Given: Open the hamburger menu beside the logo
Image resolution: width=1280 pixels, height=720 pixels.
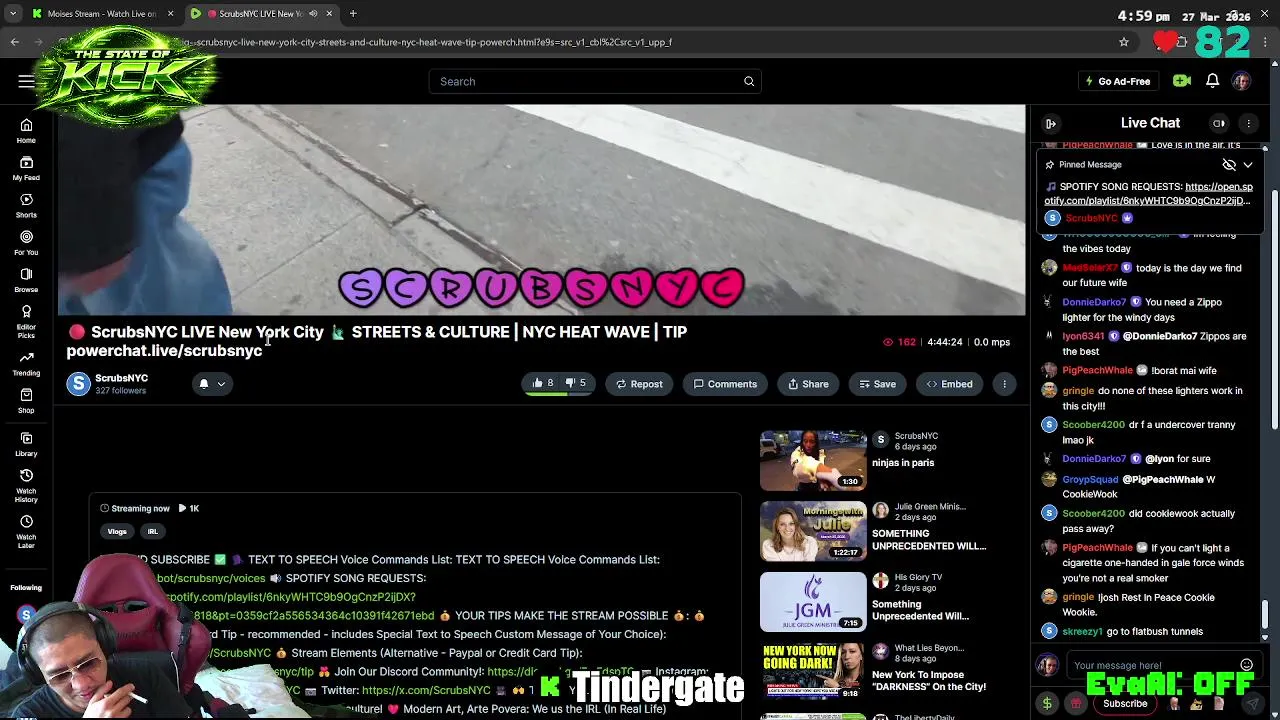Looking at the screenshot, I should 26,81.
